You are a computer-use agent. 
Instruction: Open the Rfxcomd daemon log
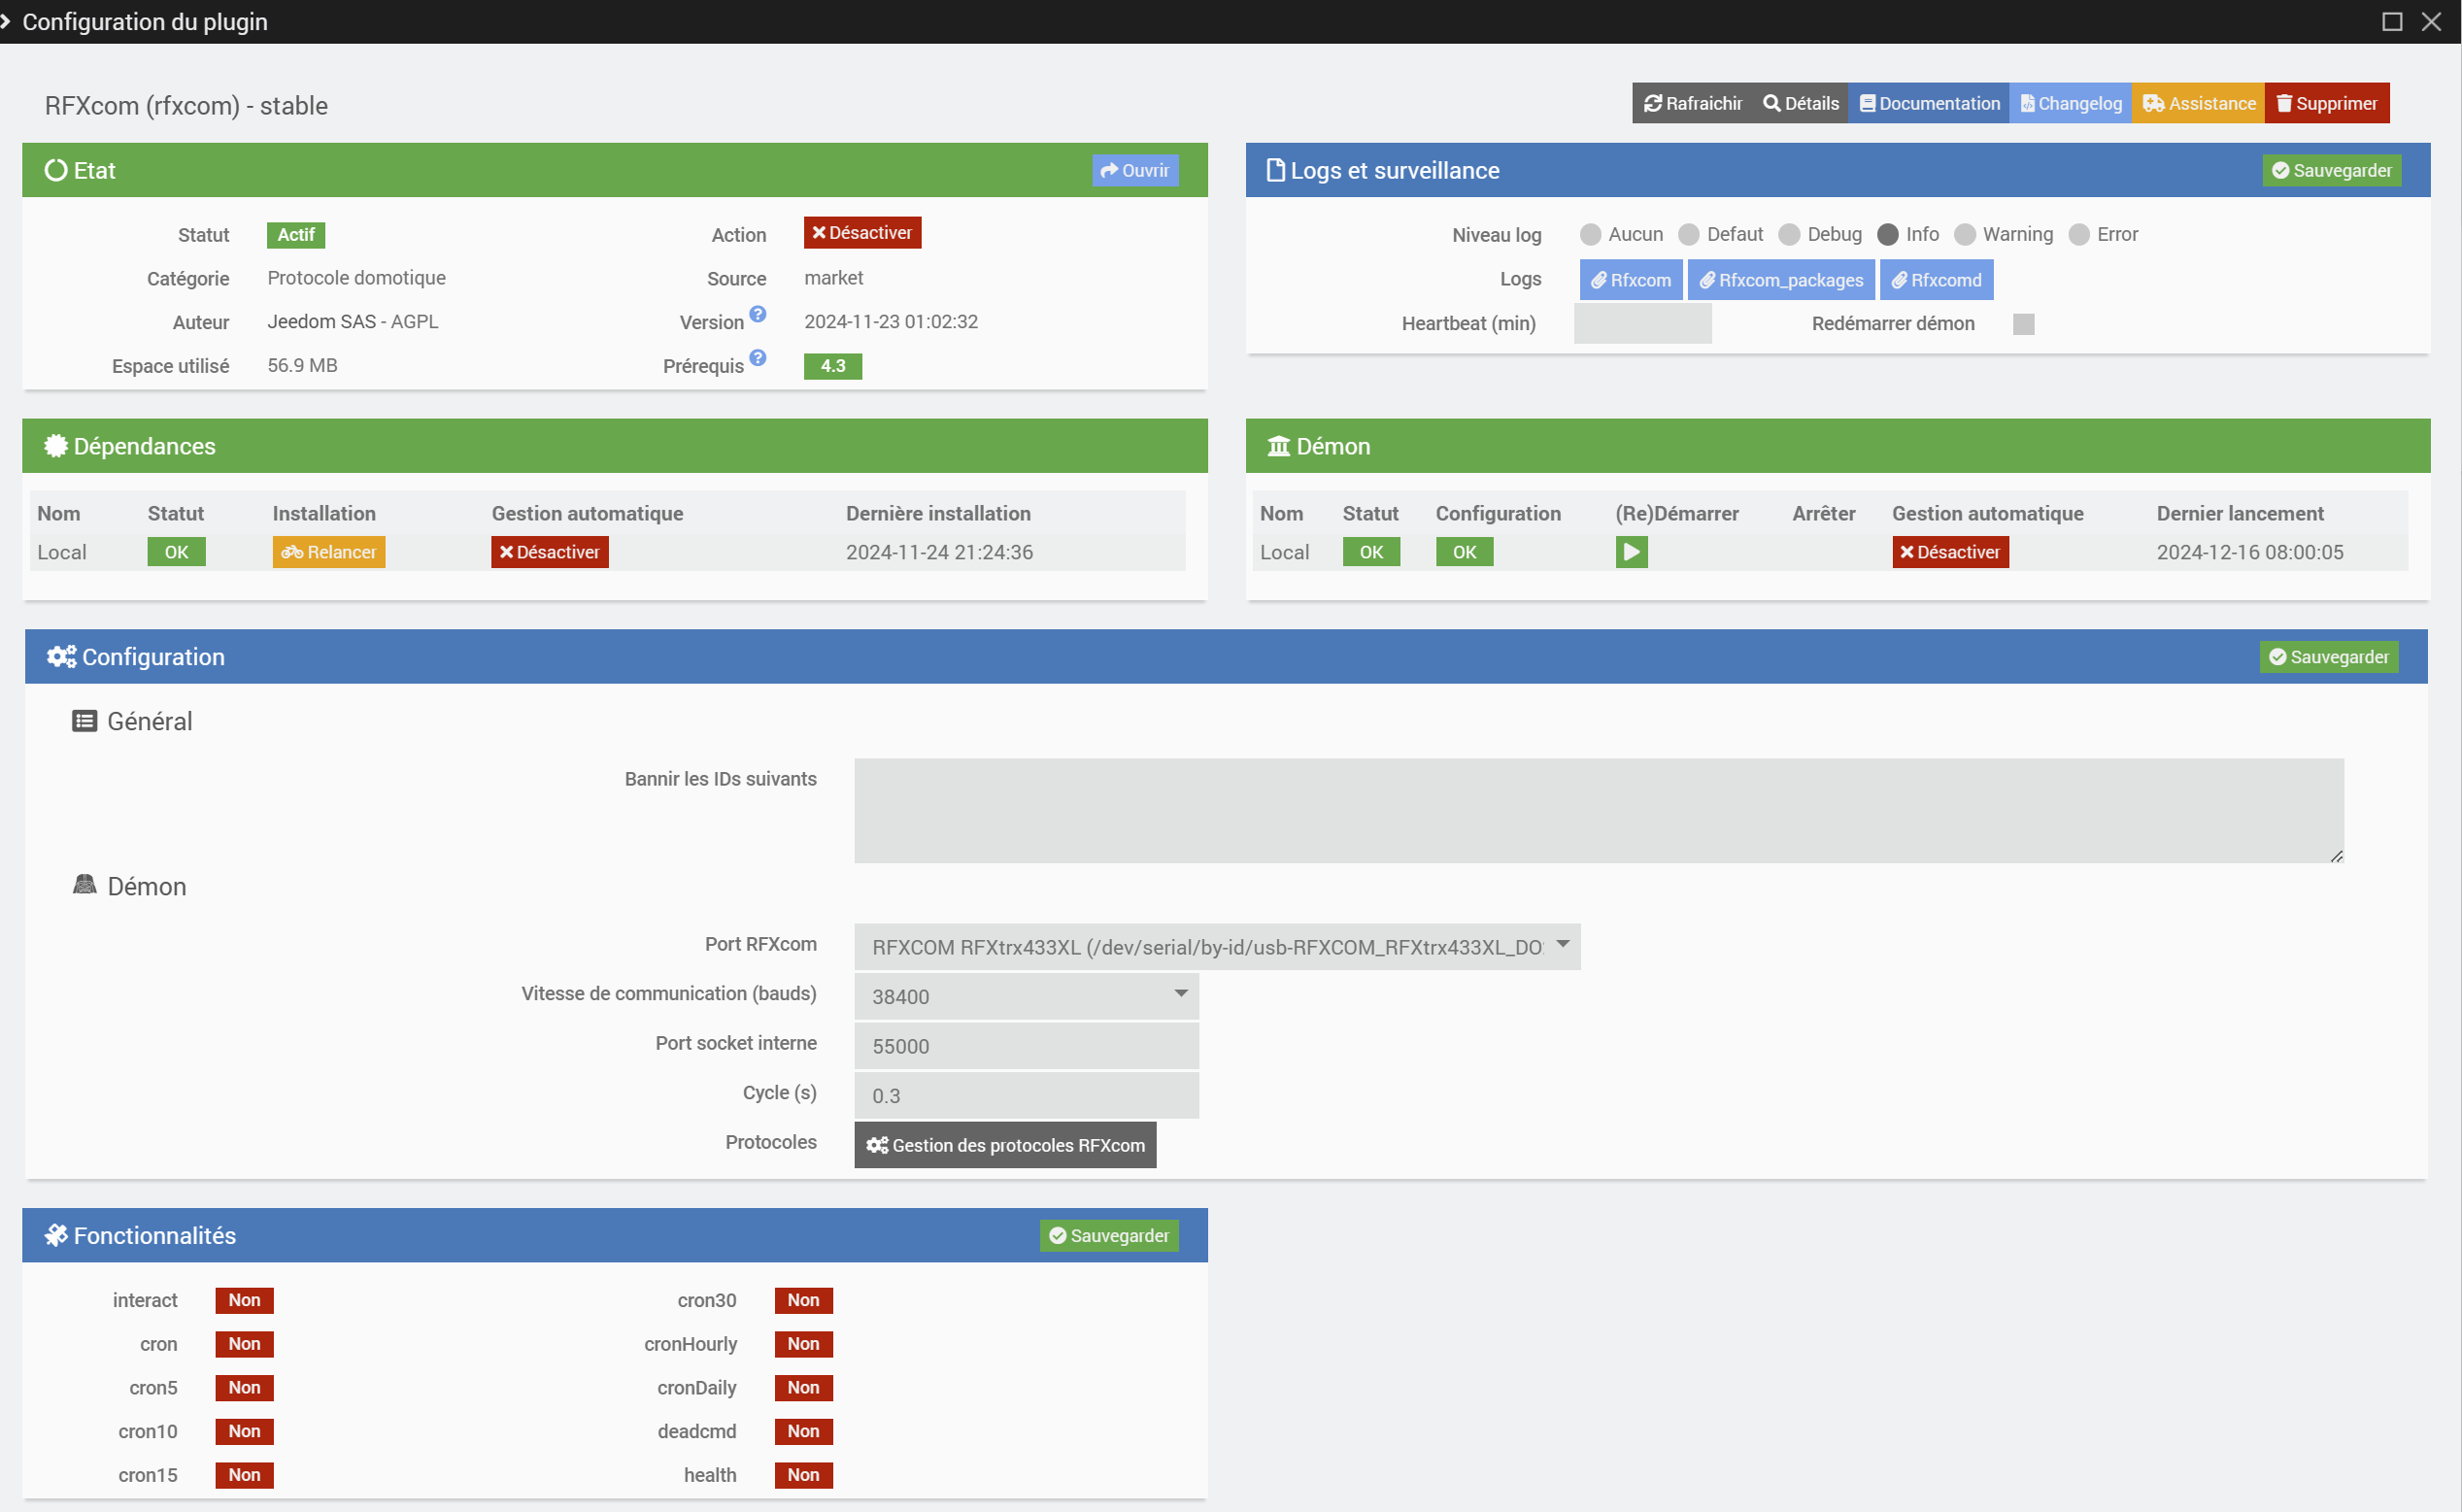[x=1936, y=280]
